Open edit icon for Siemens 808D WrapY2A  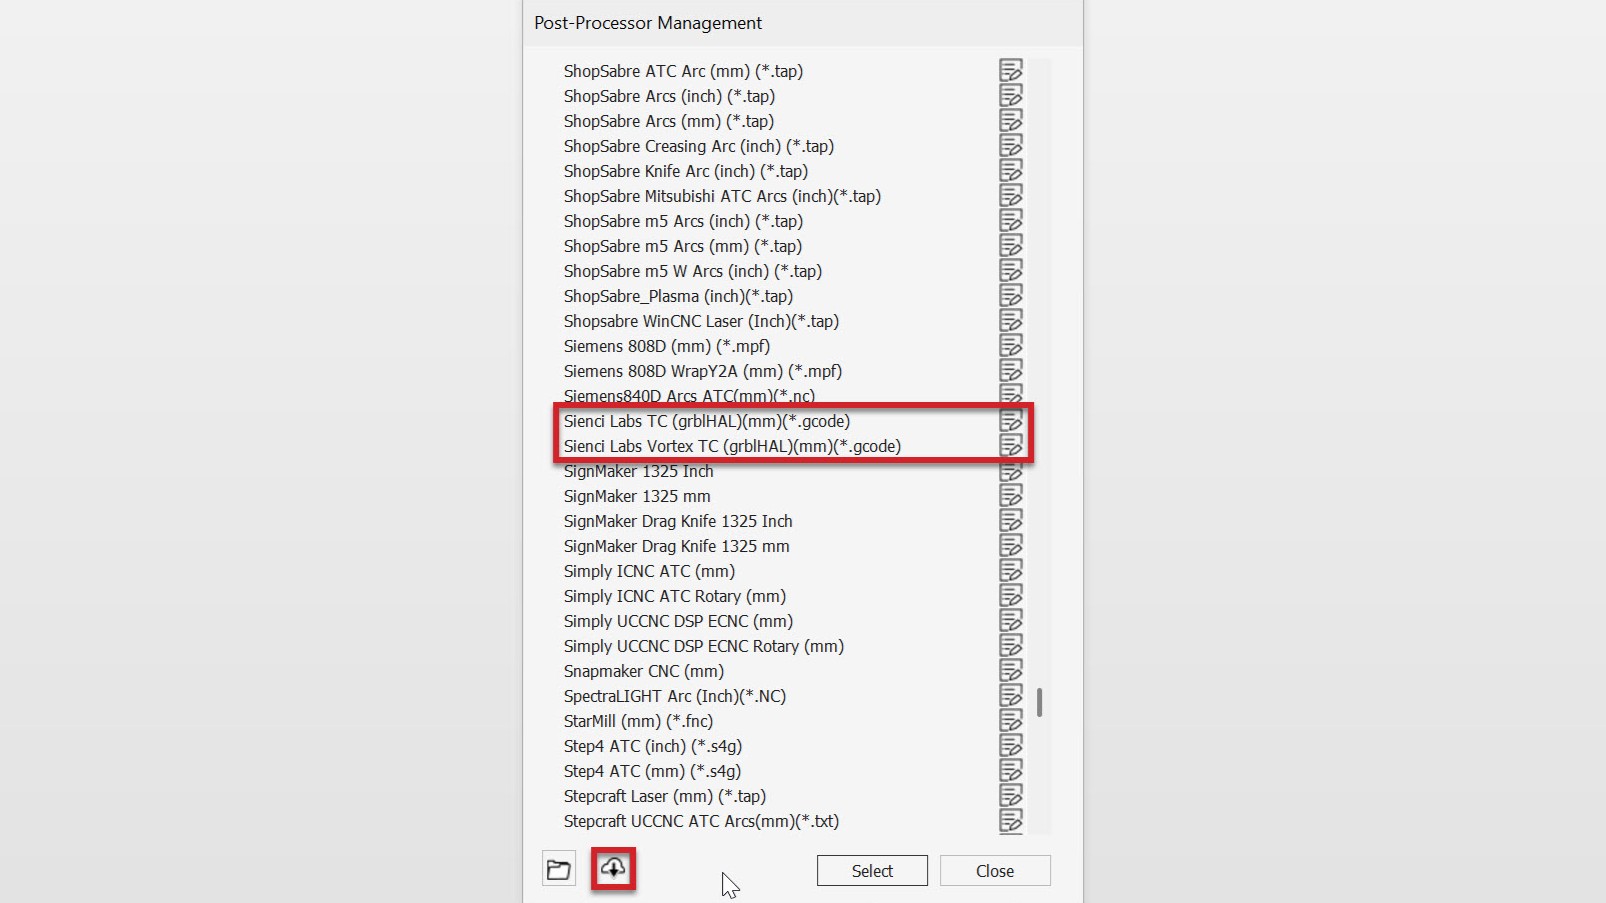click(x=1011, y=370)
